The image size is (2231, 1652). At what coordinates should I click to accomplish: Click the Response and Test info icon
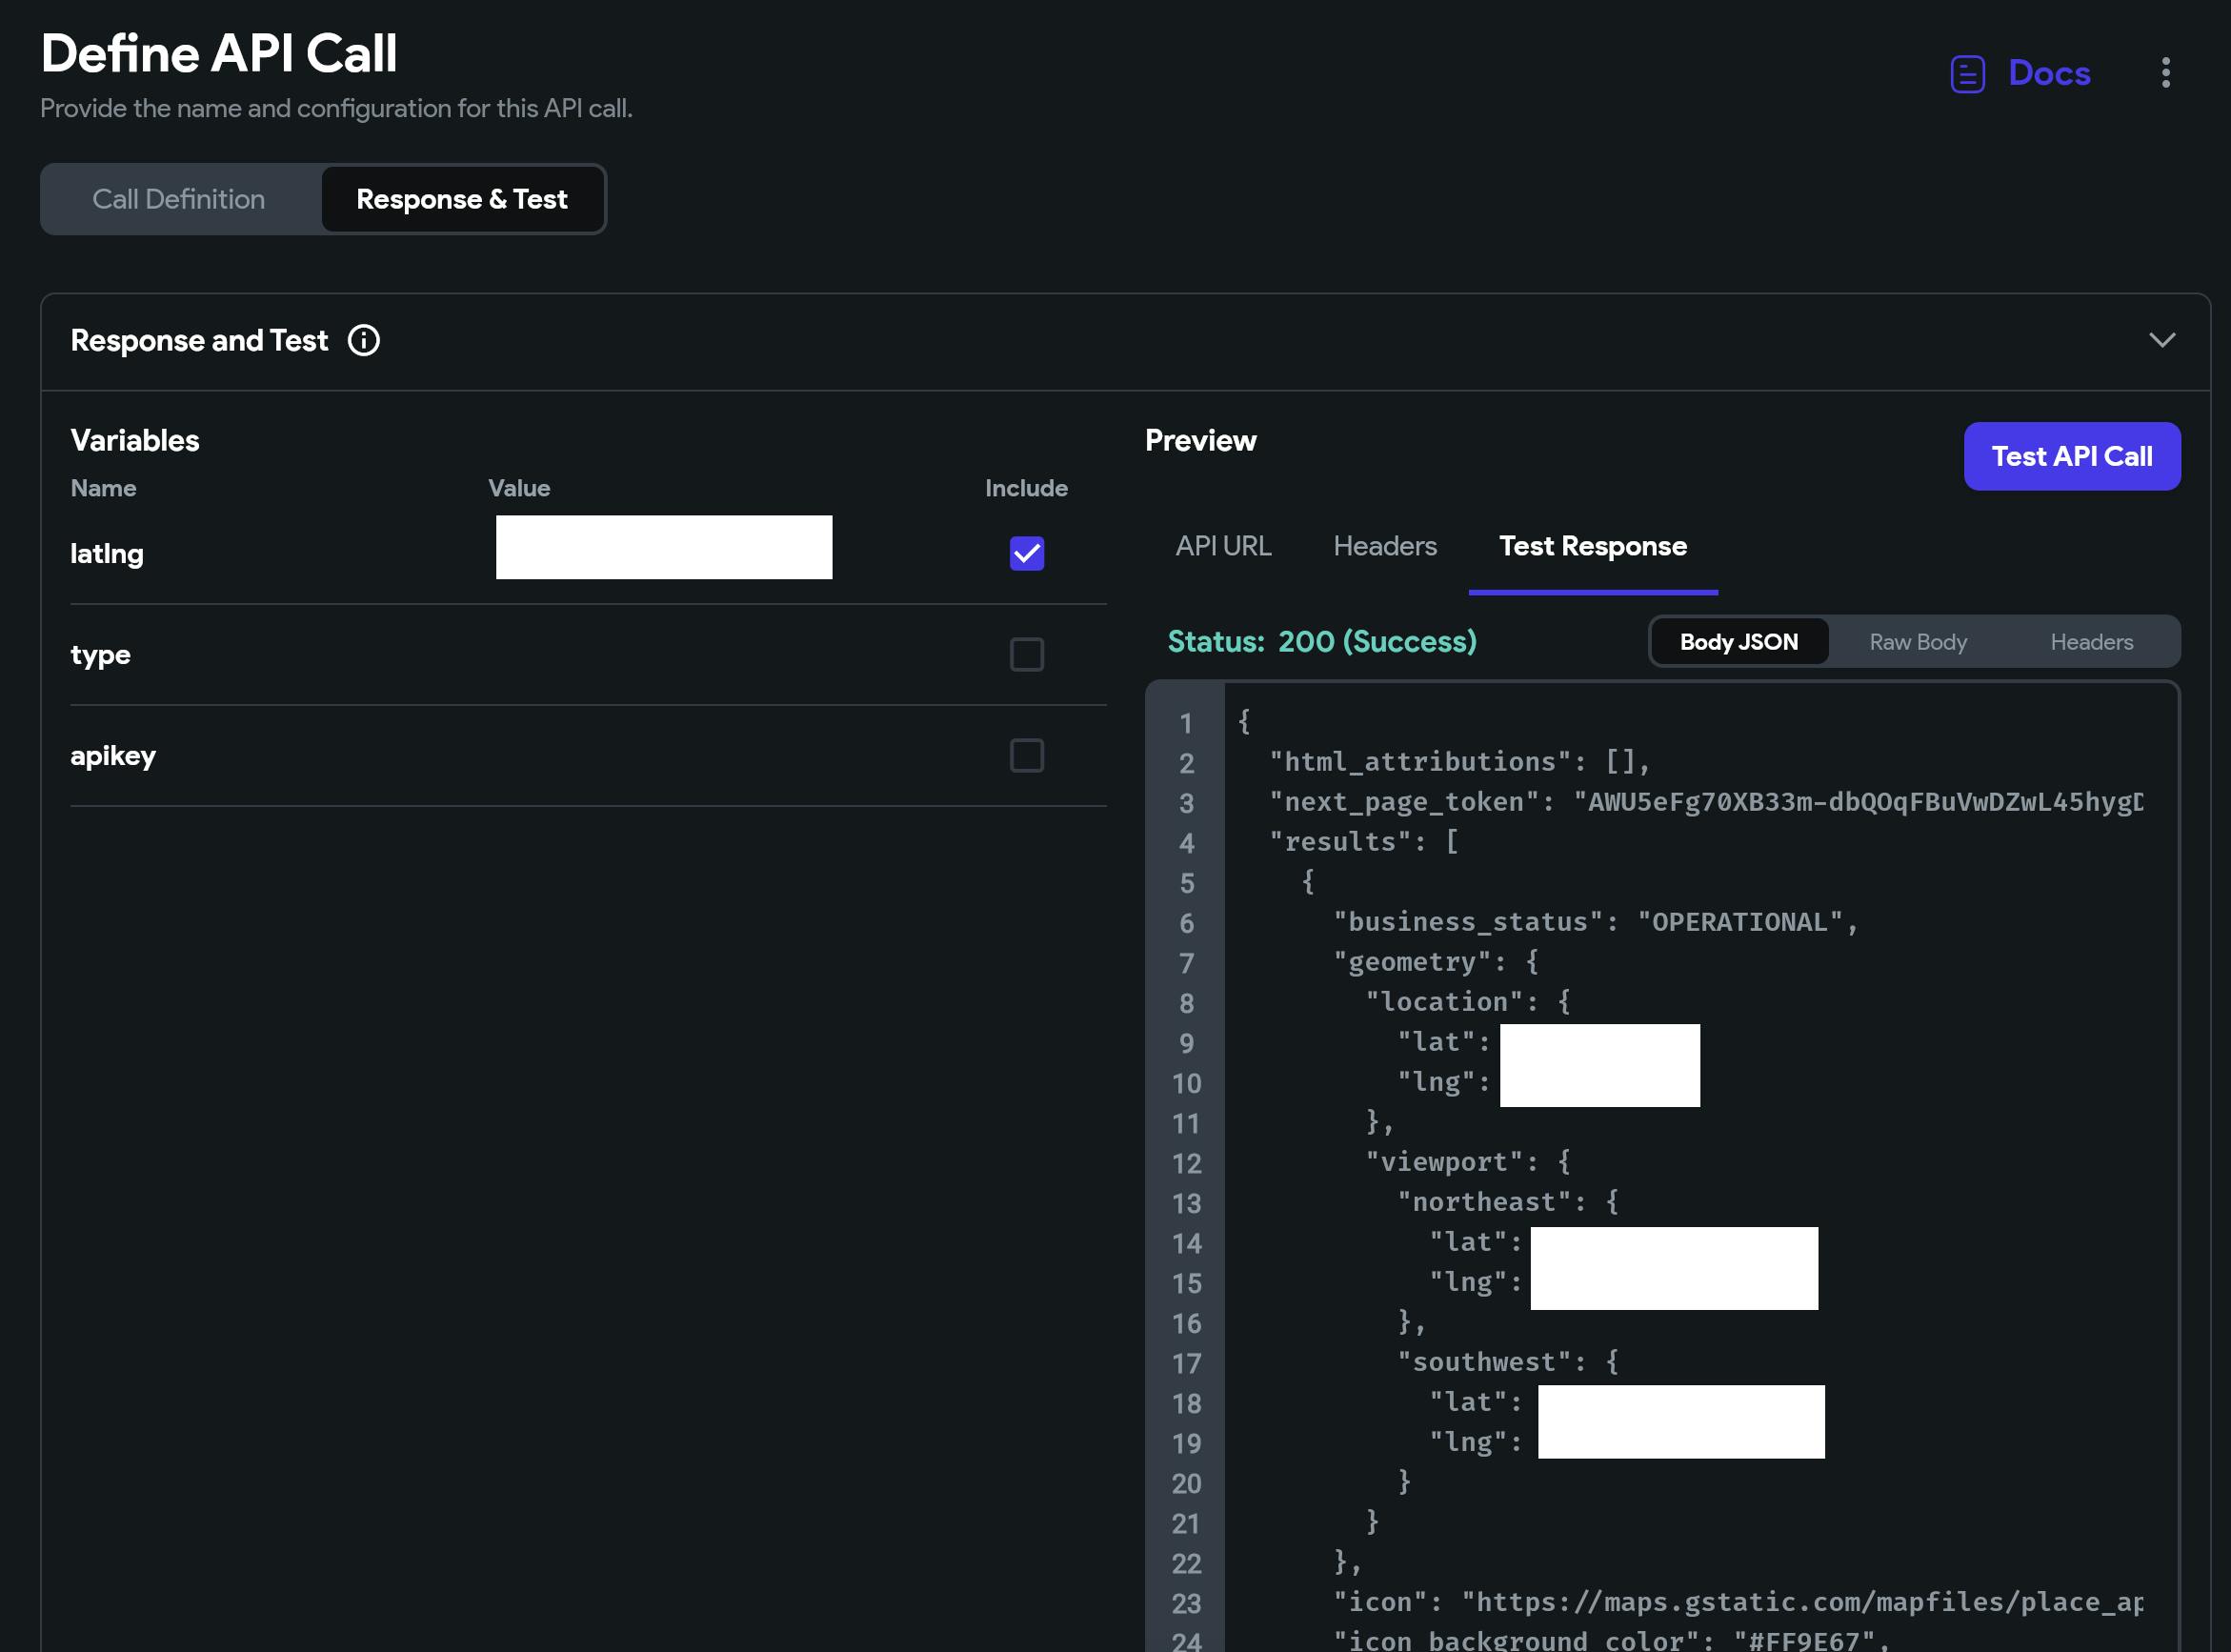point(363,341)
